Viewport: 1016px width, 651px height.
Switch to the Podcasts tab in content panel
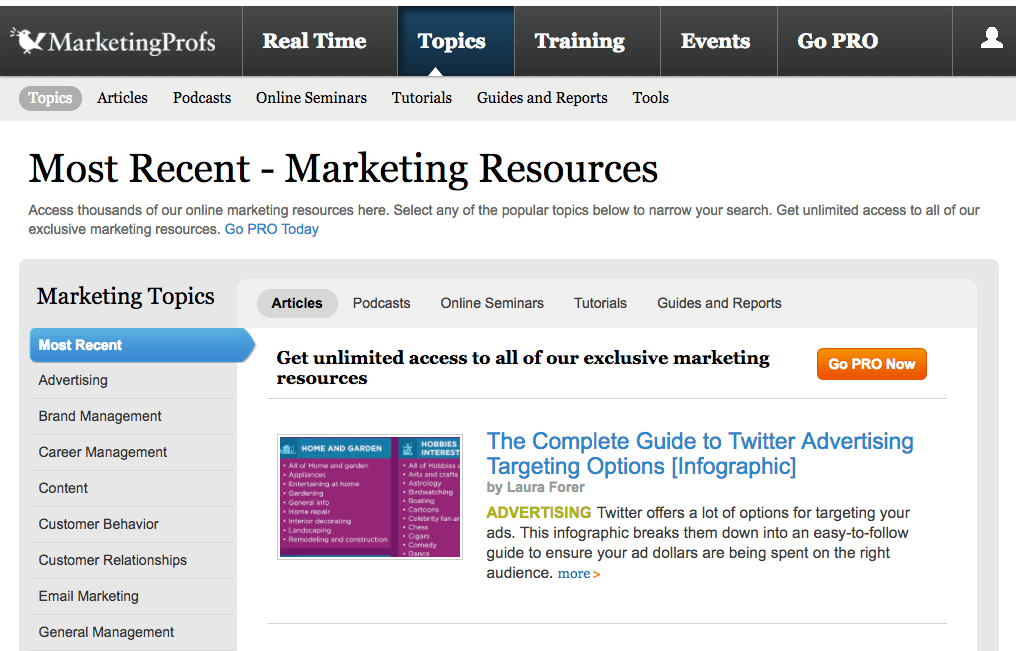click(381, 303)
